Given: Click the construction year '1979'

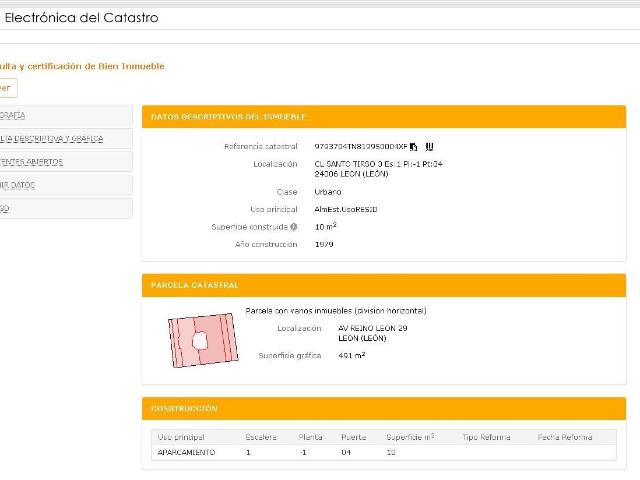Looking at the screenshot, I should pos(324,244).
